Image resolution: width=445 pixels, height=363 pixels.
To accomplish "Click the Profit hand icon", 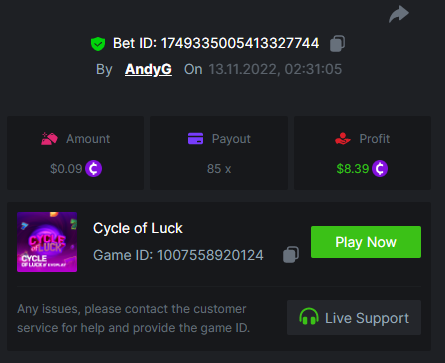I will tap(343, 139).
